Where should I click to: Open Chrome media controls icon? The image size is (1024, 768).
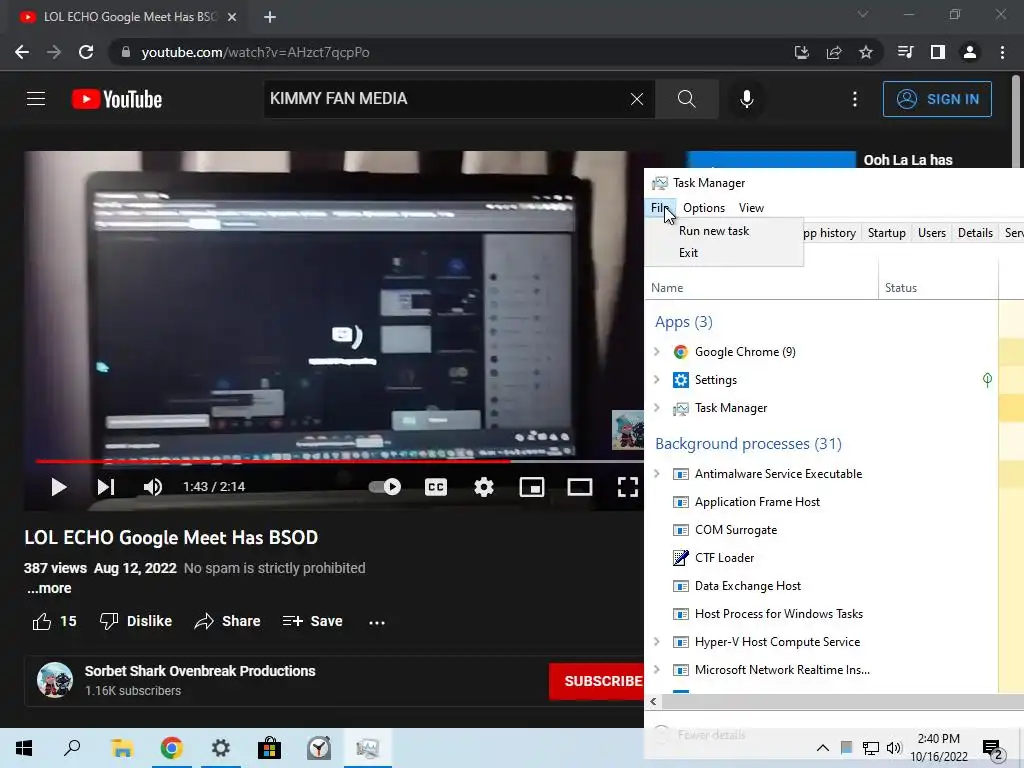tap(905, 52)
